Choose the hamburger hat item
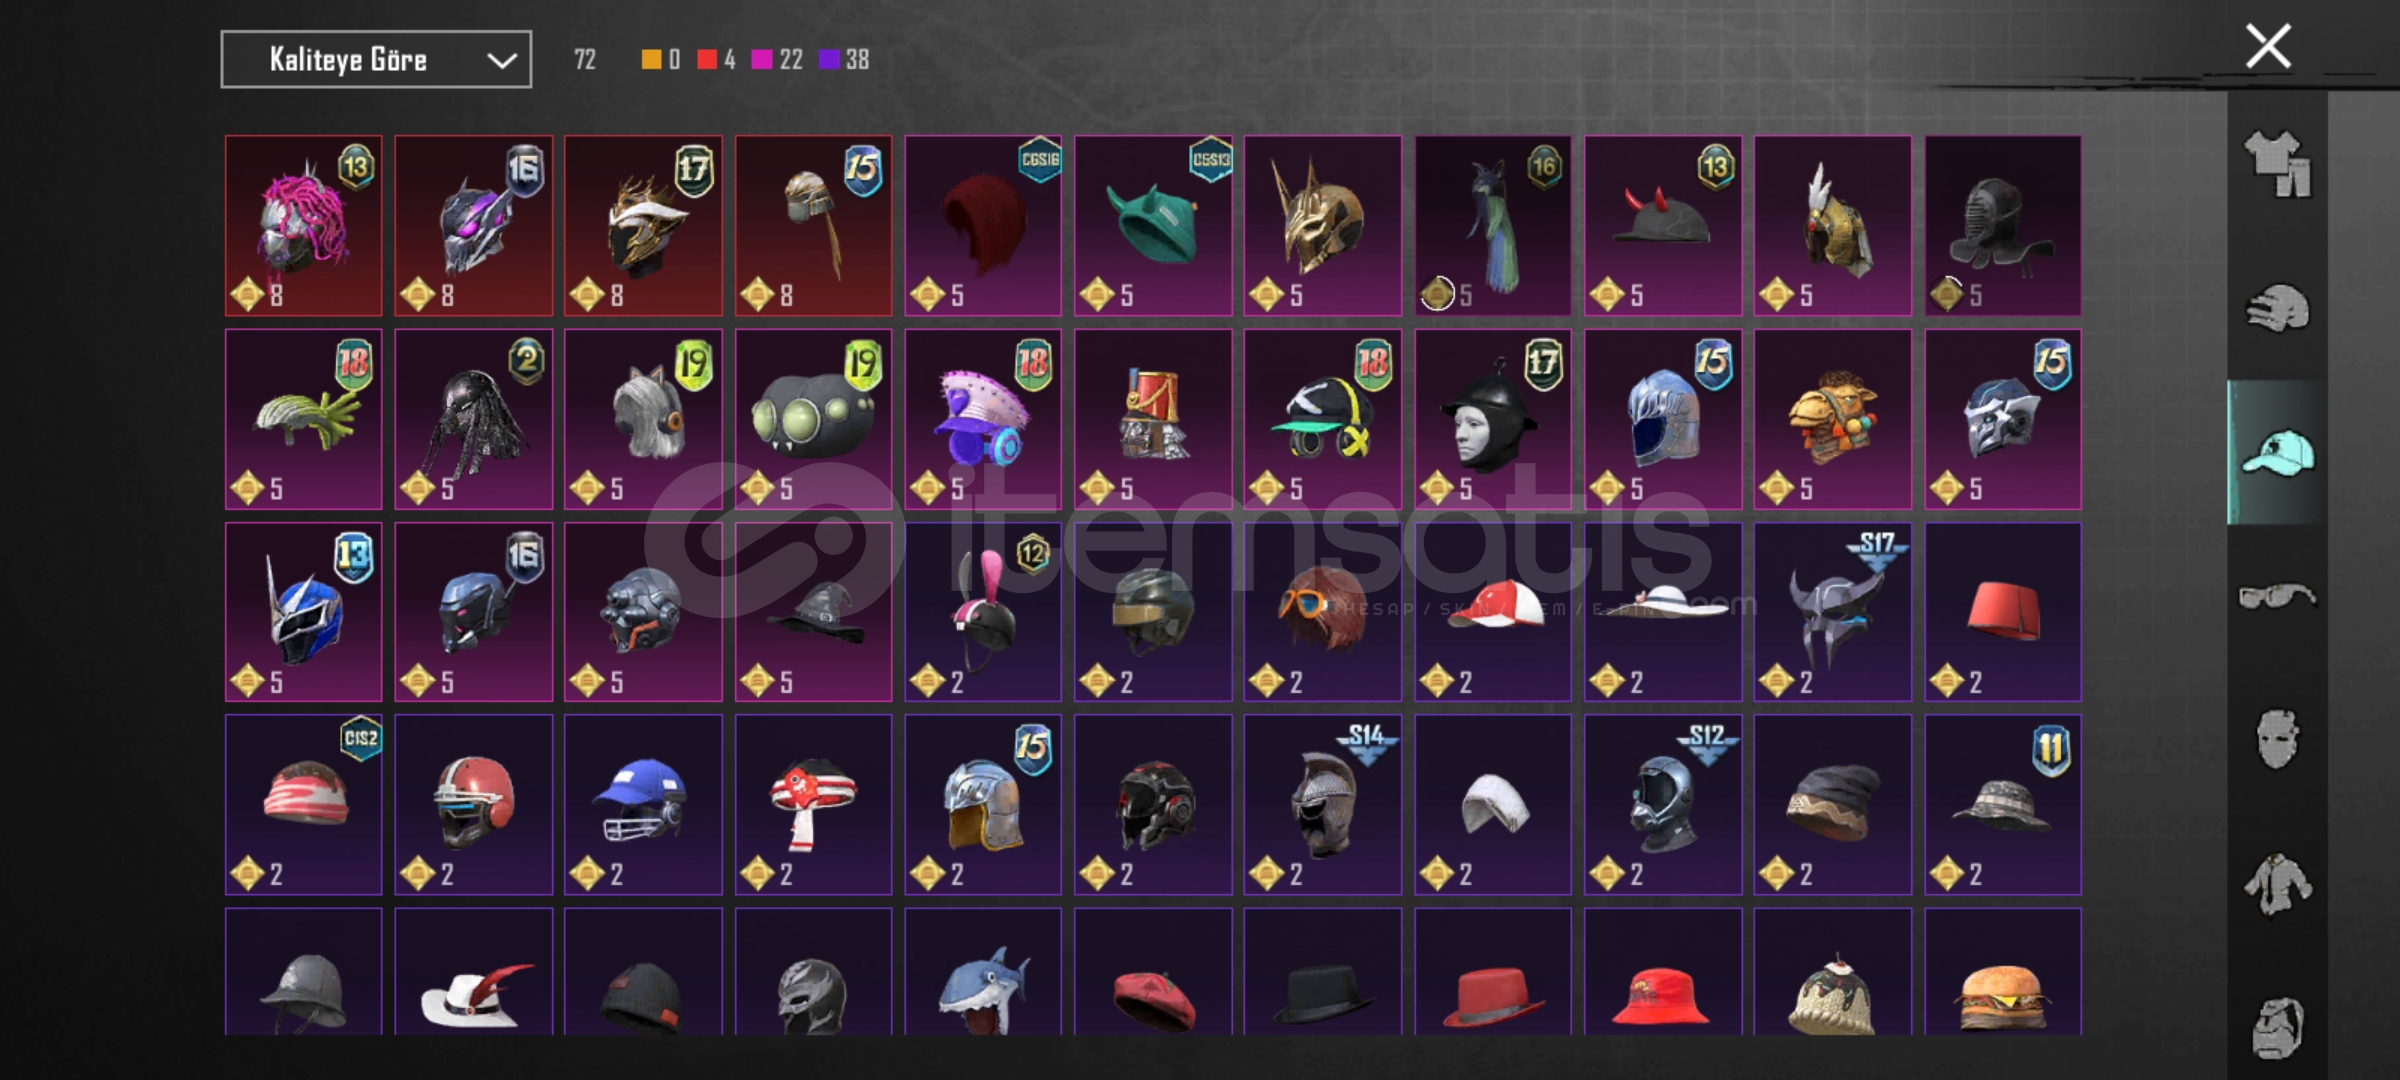Image resolution: width=2400 pixels, height=1080 pixels. tap(2003, 972)
